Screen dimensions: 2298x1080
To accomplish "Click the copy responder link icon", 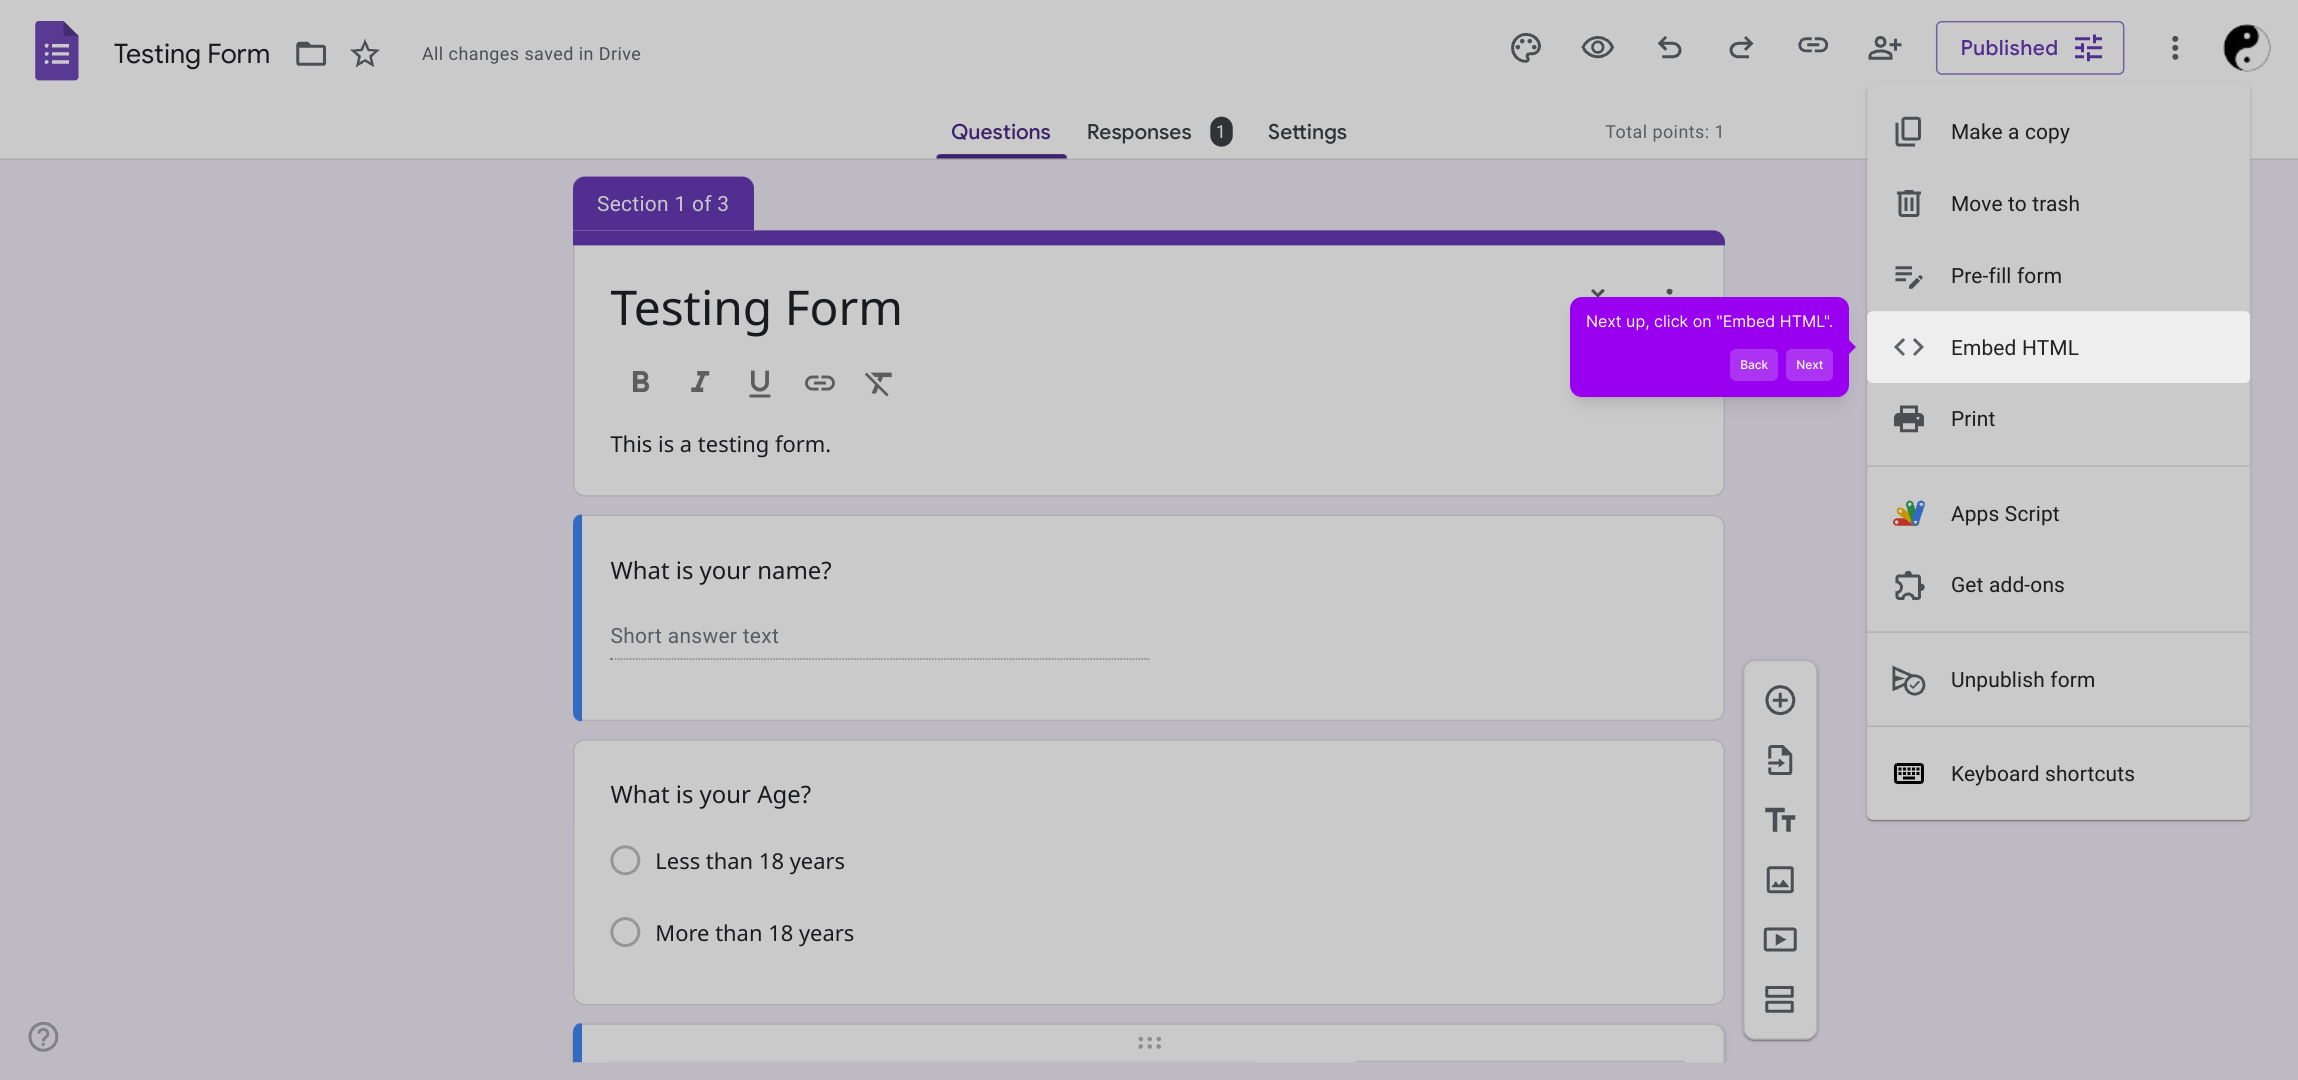I will click(1812, 46).
